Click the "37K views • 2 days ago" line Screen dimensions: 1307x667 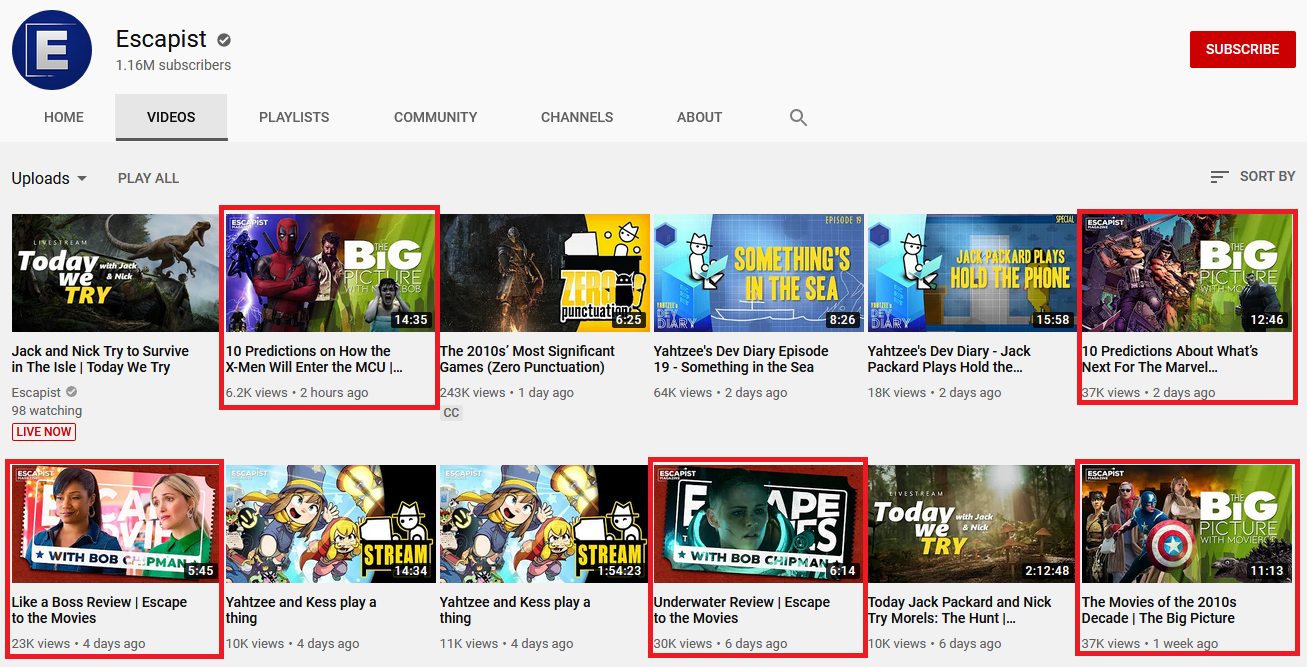1149,393
